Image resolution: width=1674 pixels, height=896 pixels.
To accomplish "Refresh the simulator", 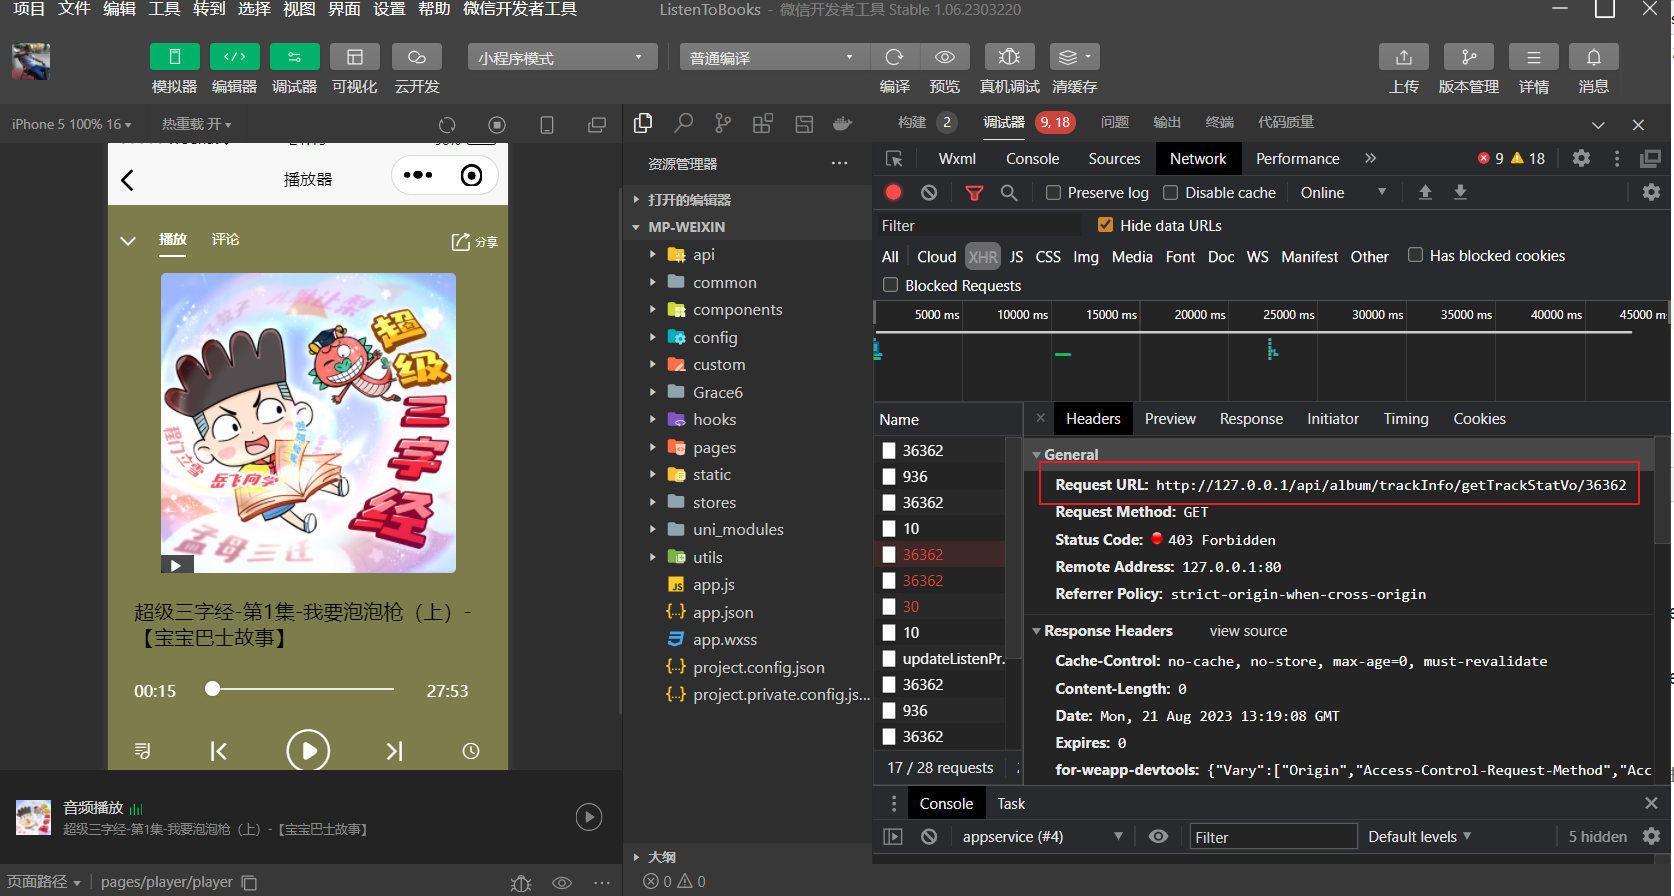I will pyautogui.click(x=447, y=125).
